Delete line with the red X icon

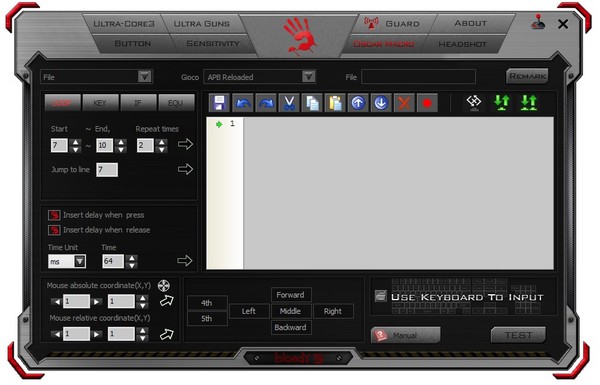pos(404,103)
